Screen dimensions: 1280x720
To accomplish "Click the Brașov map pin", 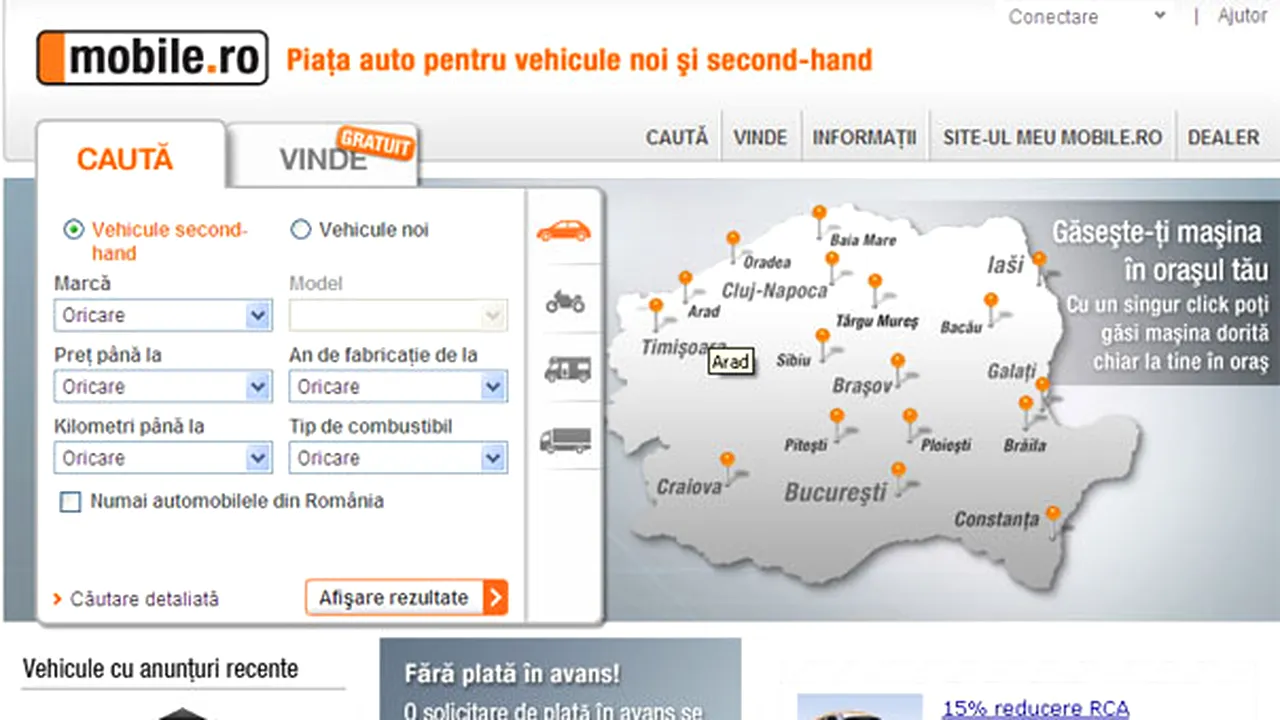I will coord(898,361).
